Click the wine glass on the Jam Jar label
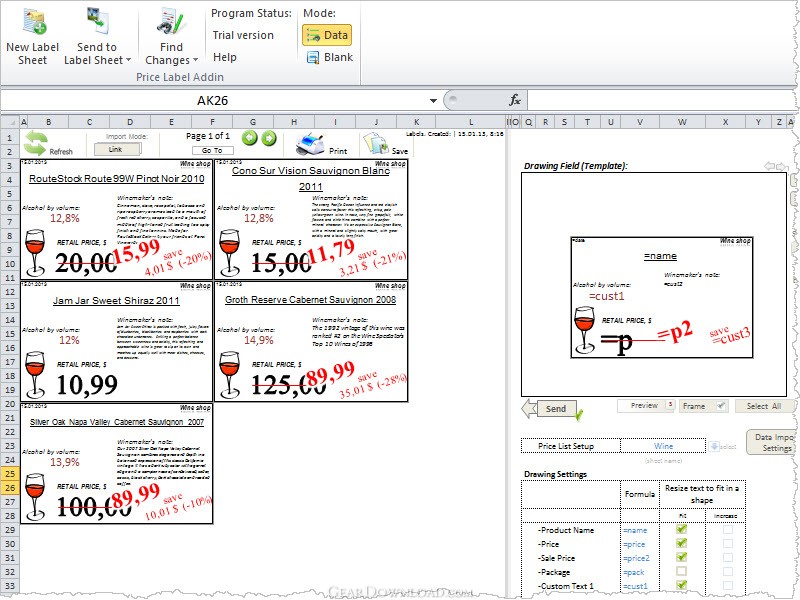Image resolution: width=800 pixels, height=600 pixels. tap(35, 375)
